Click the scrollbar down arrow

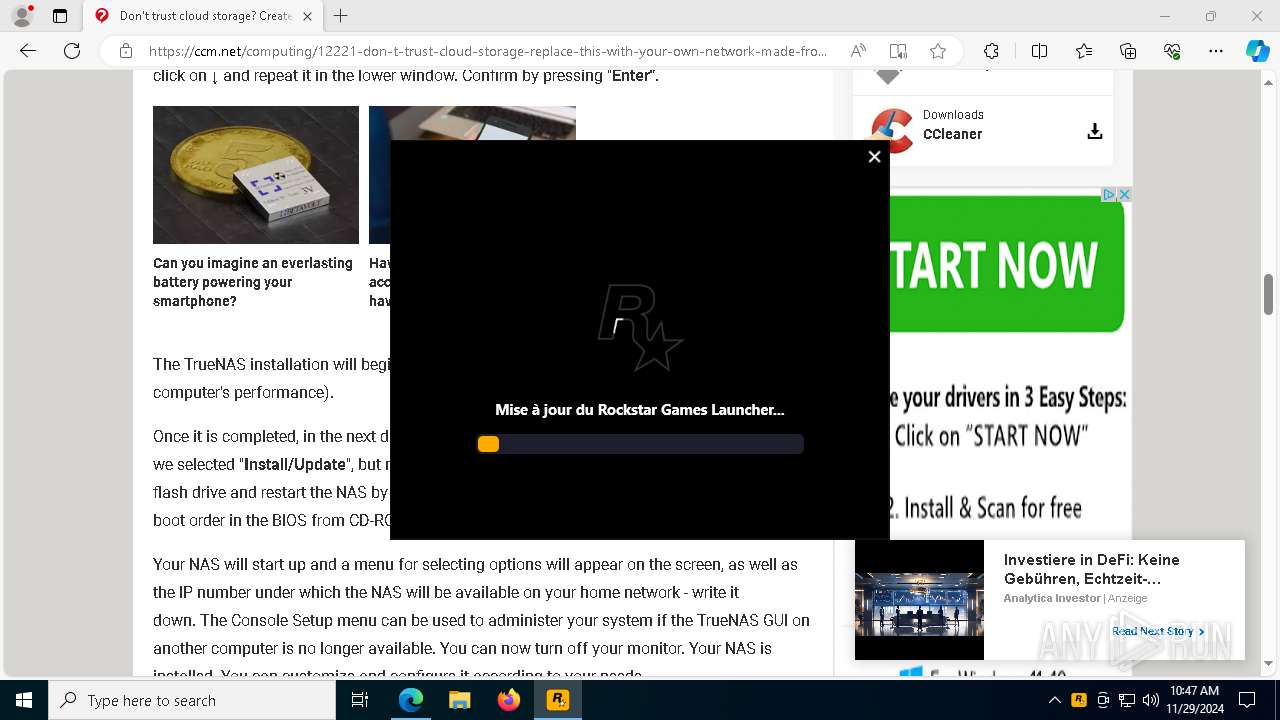coord(1269,663)
